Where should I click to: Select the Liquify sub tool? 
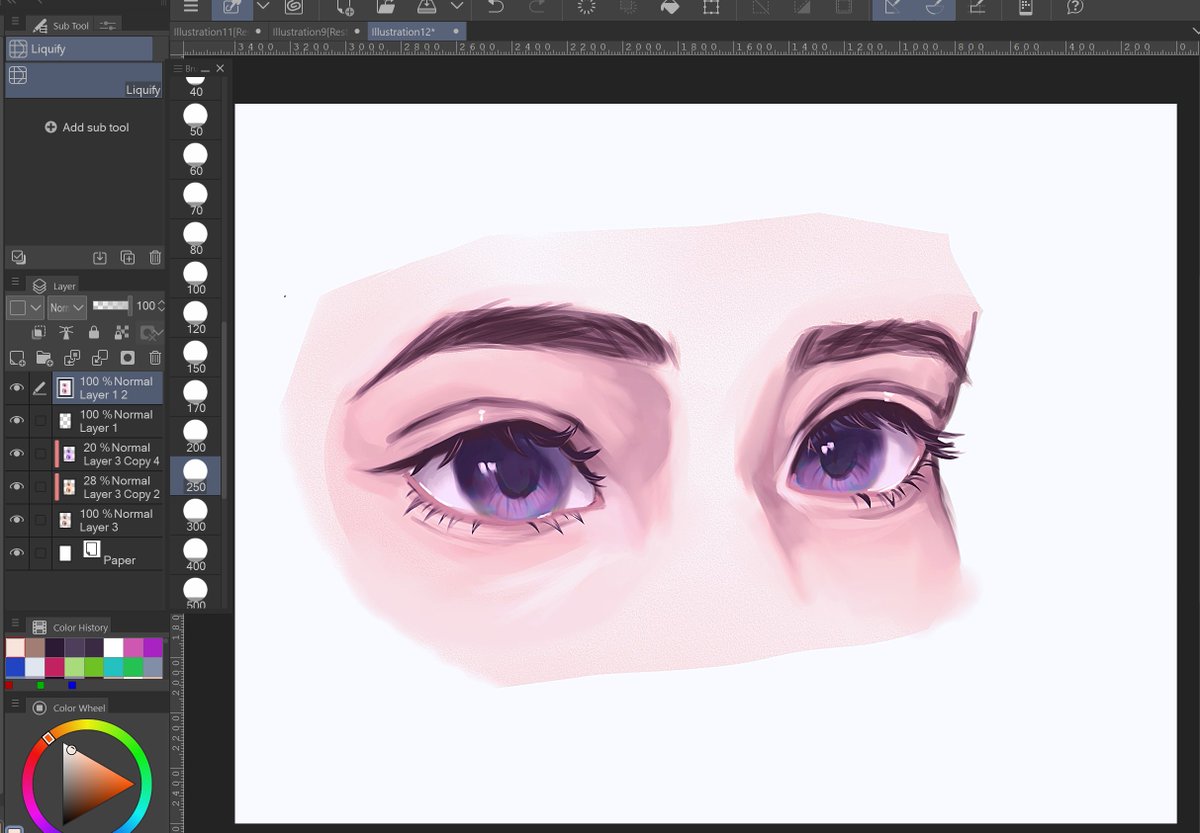pyautogui.click(x=84, y=80)
